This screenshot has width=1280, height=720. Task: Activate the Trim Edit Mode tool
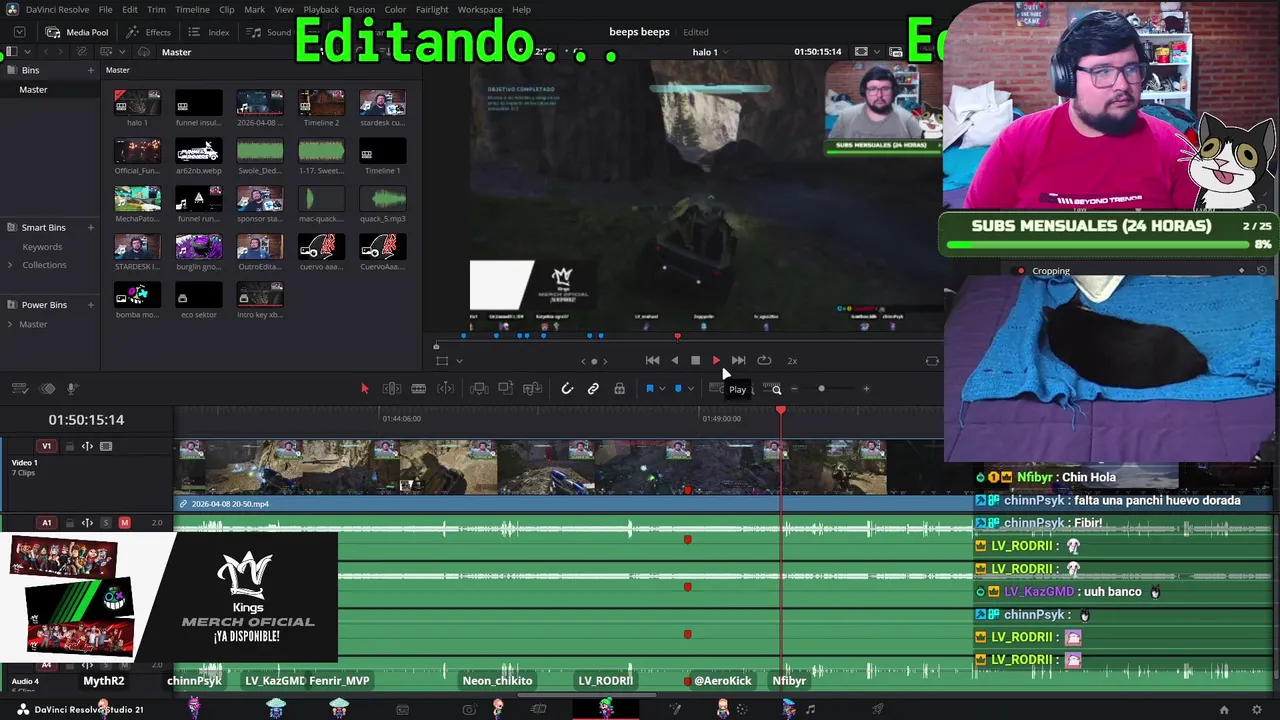(392, 389)
